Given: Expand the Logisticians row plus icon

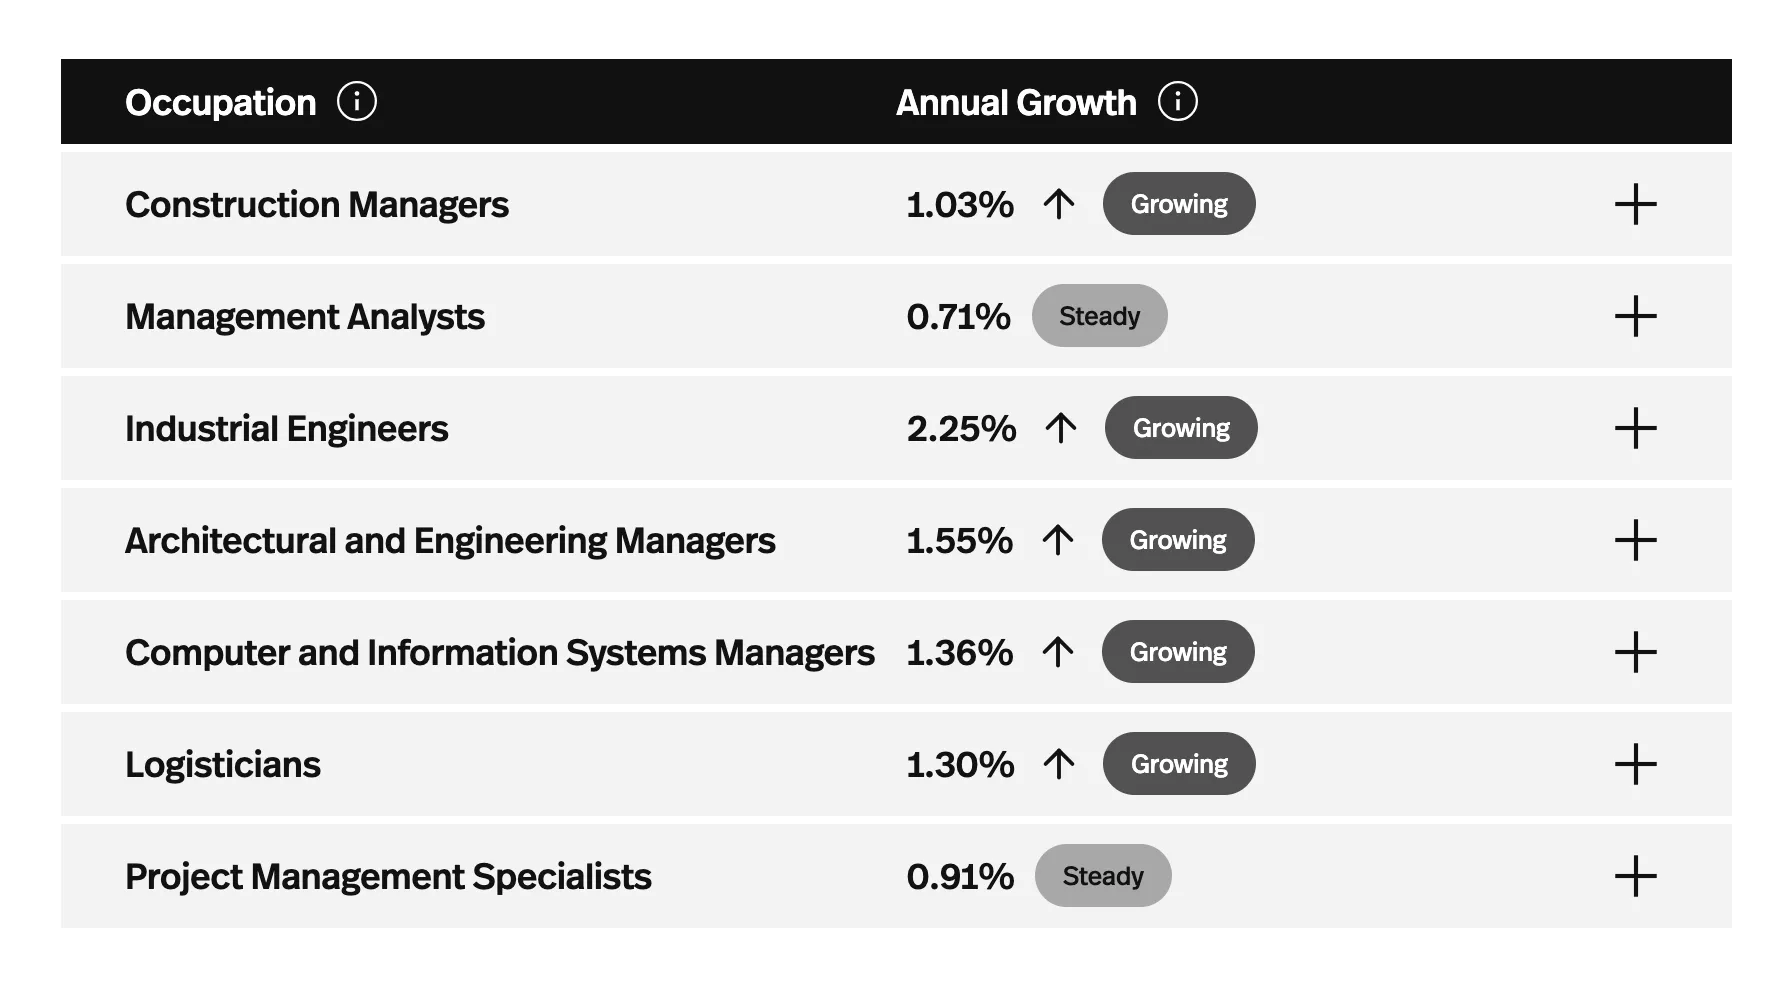Looking at the screenshot, I should click(1635, 764).
